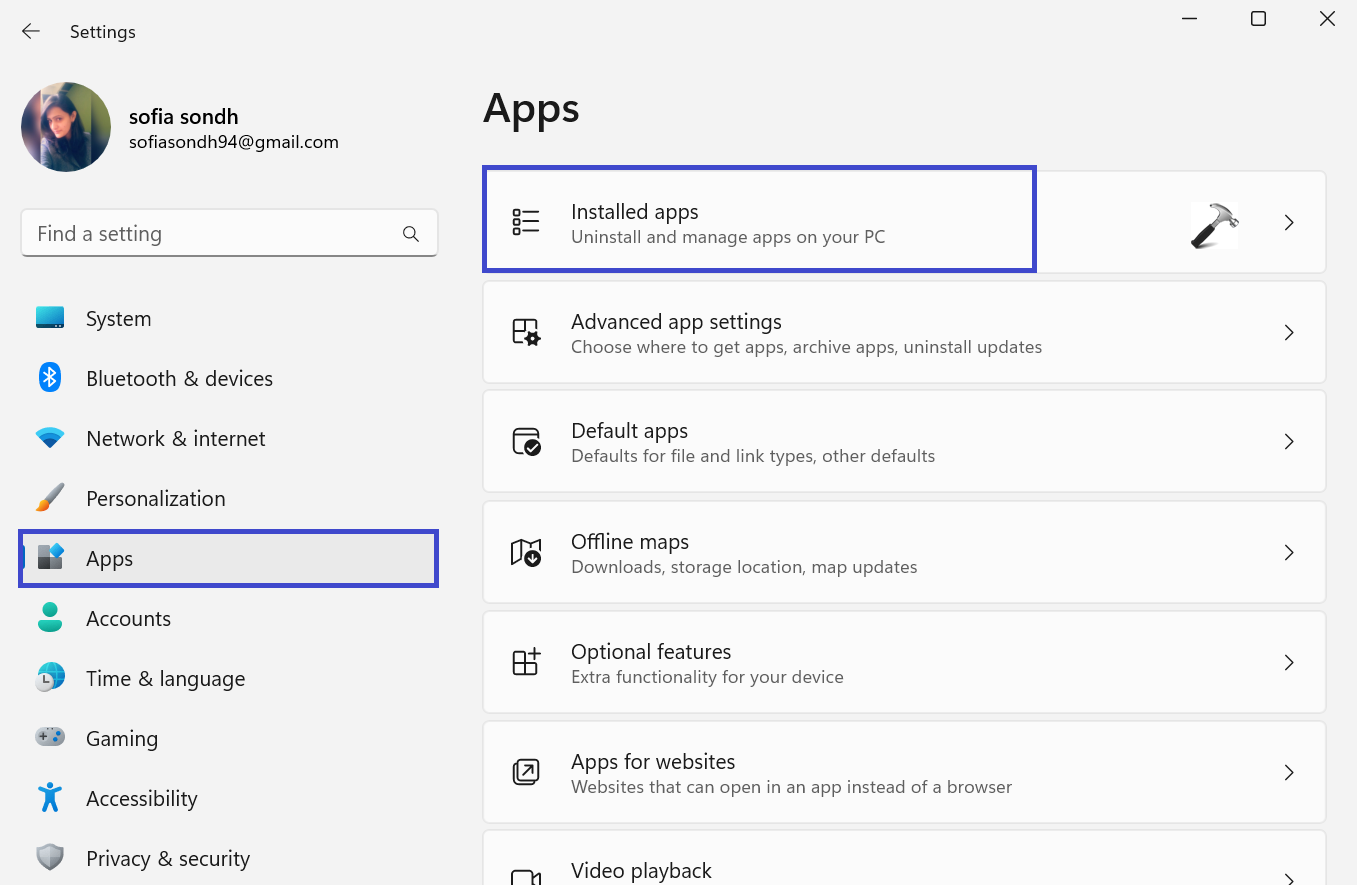This screenshot has height=885, width=1357.
Task: Click the Network & internet Wi-Fi icon
Action: pyautogui.click(x=50, y=438)
